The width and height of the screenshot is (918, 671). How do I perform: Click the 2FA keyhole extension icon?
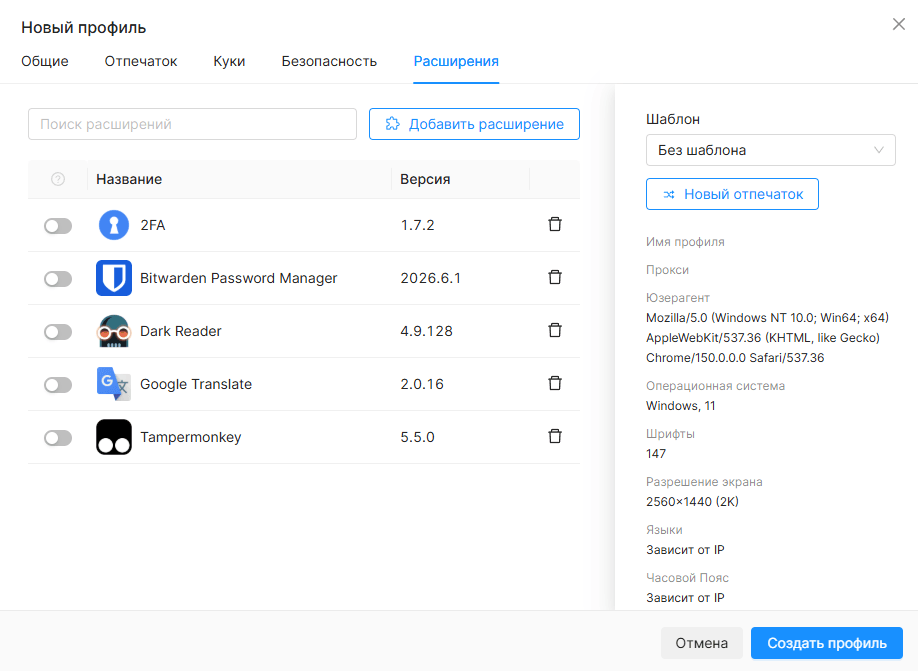[114, 225]
